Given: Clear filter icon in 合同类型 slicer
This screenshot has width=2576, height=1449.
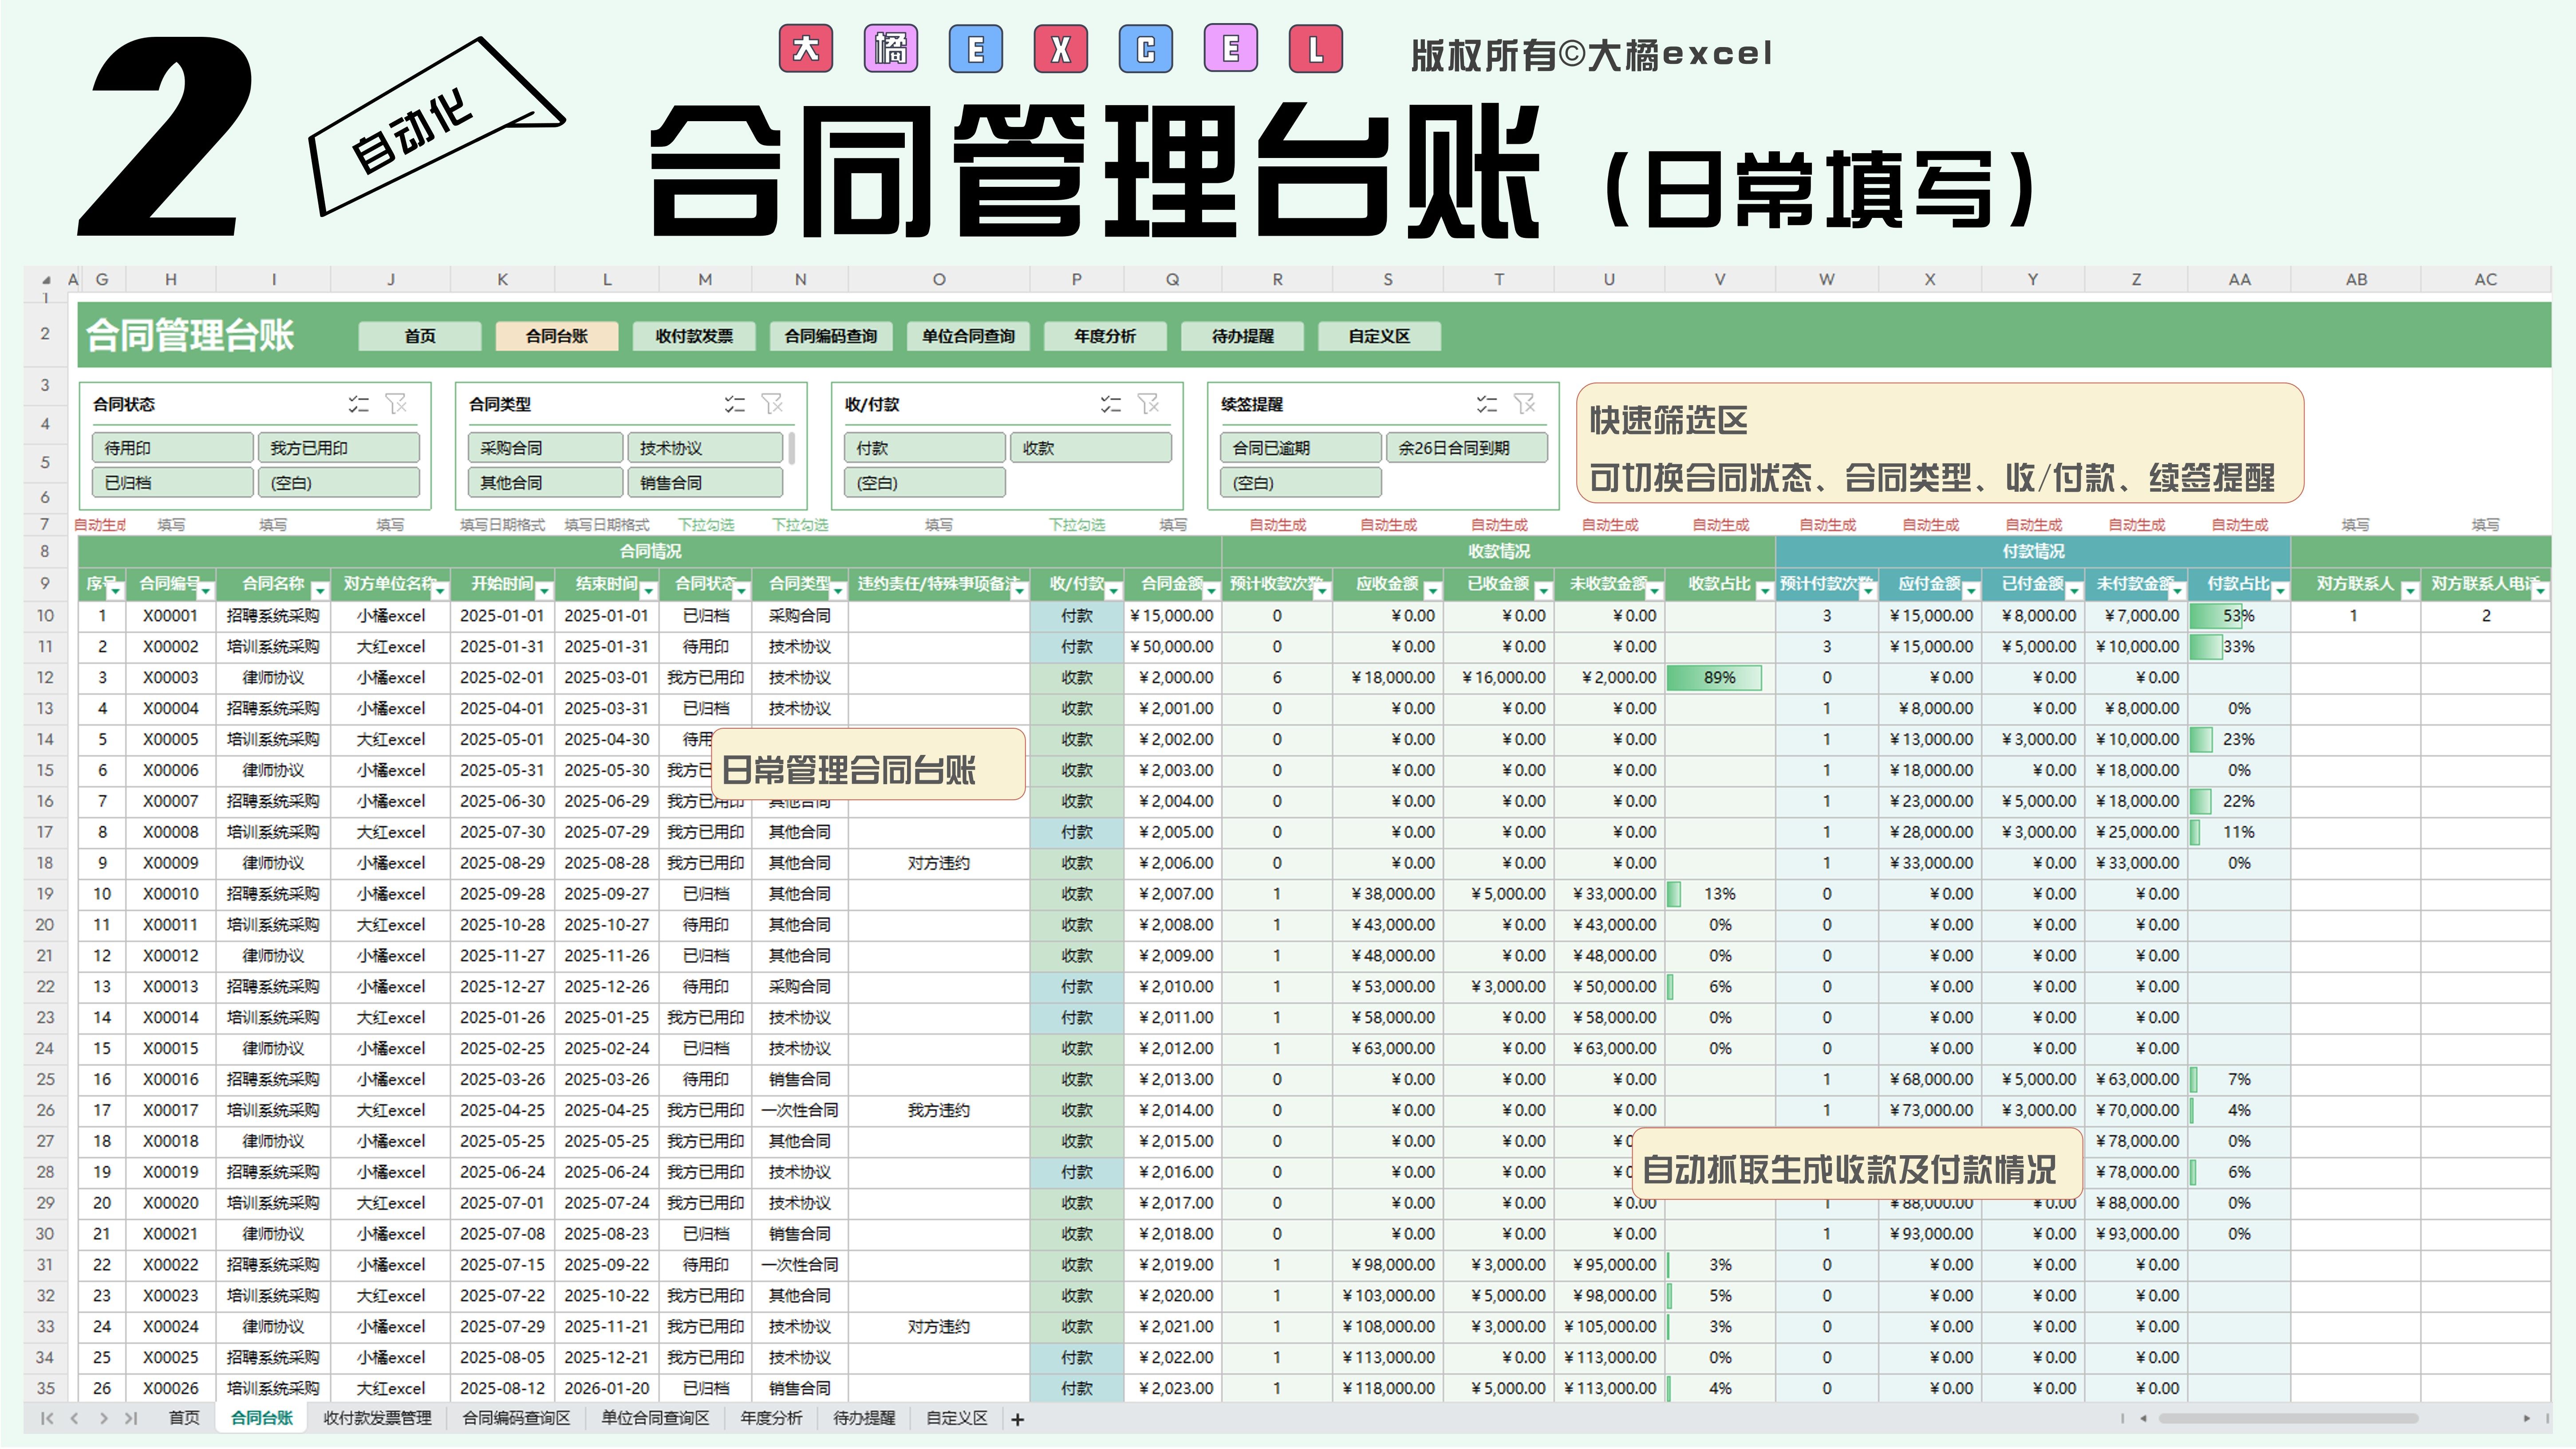Looking at the screenshot, I should [773, 404].
